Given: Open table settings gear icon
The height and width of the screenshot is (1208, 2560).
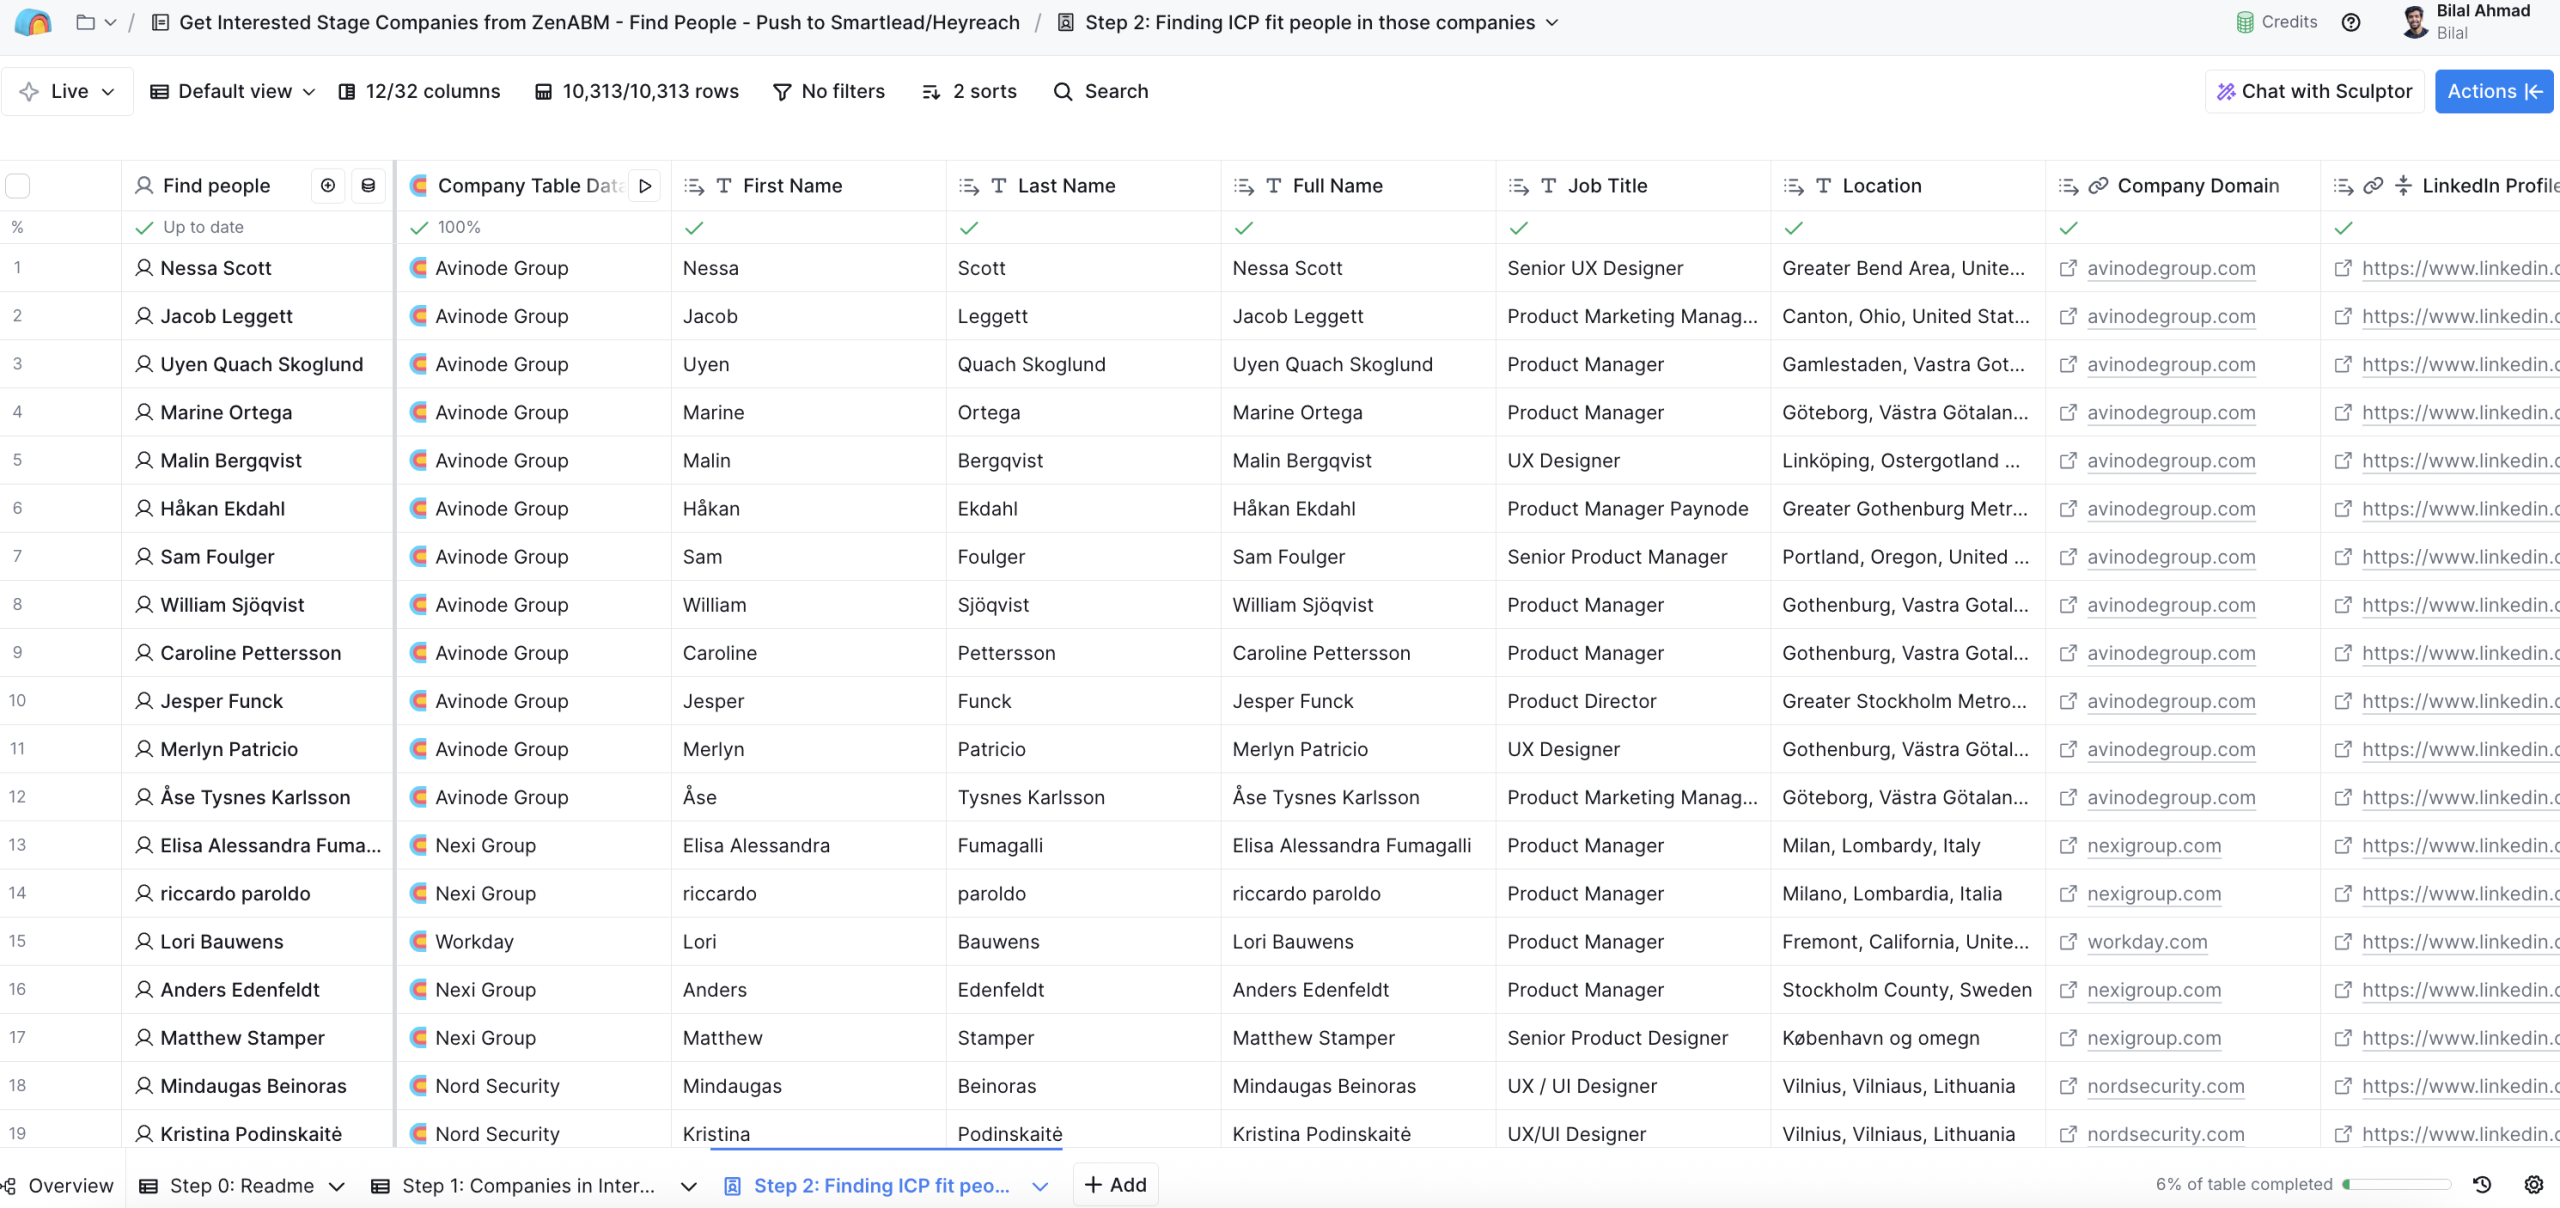Looking at the screenshot, I should click(x=2533, y=1184).
